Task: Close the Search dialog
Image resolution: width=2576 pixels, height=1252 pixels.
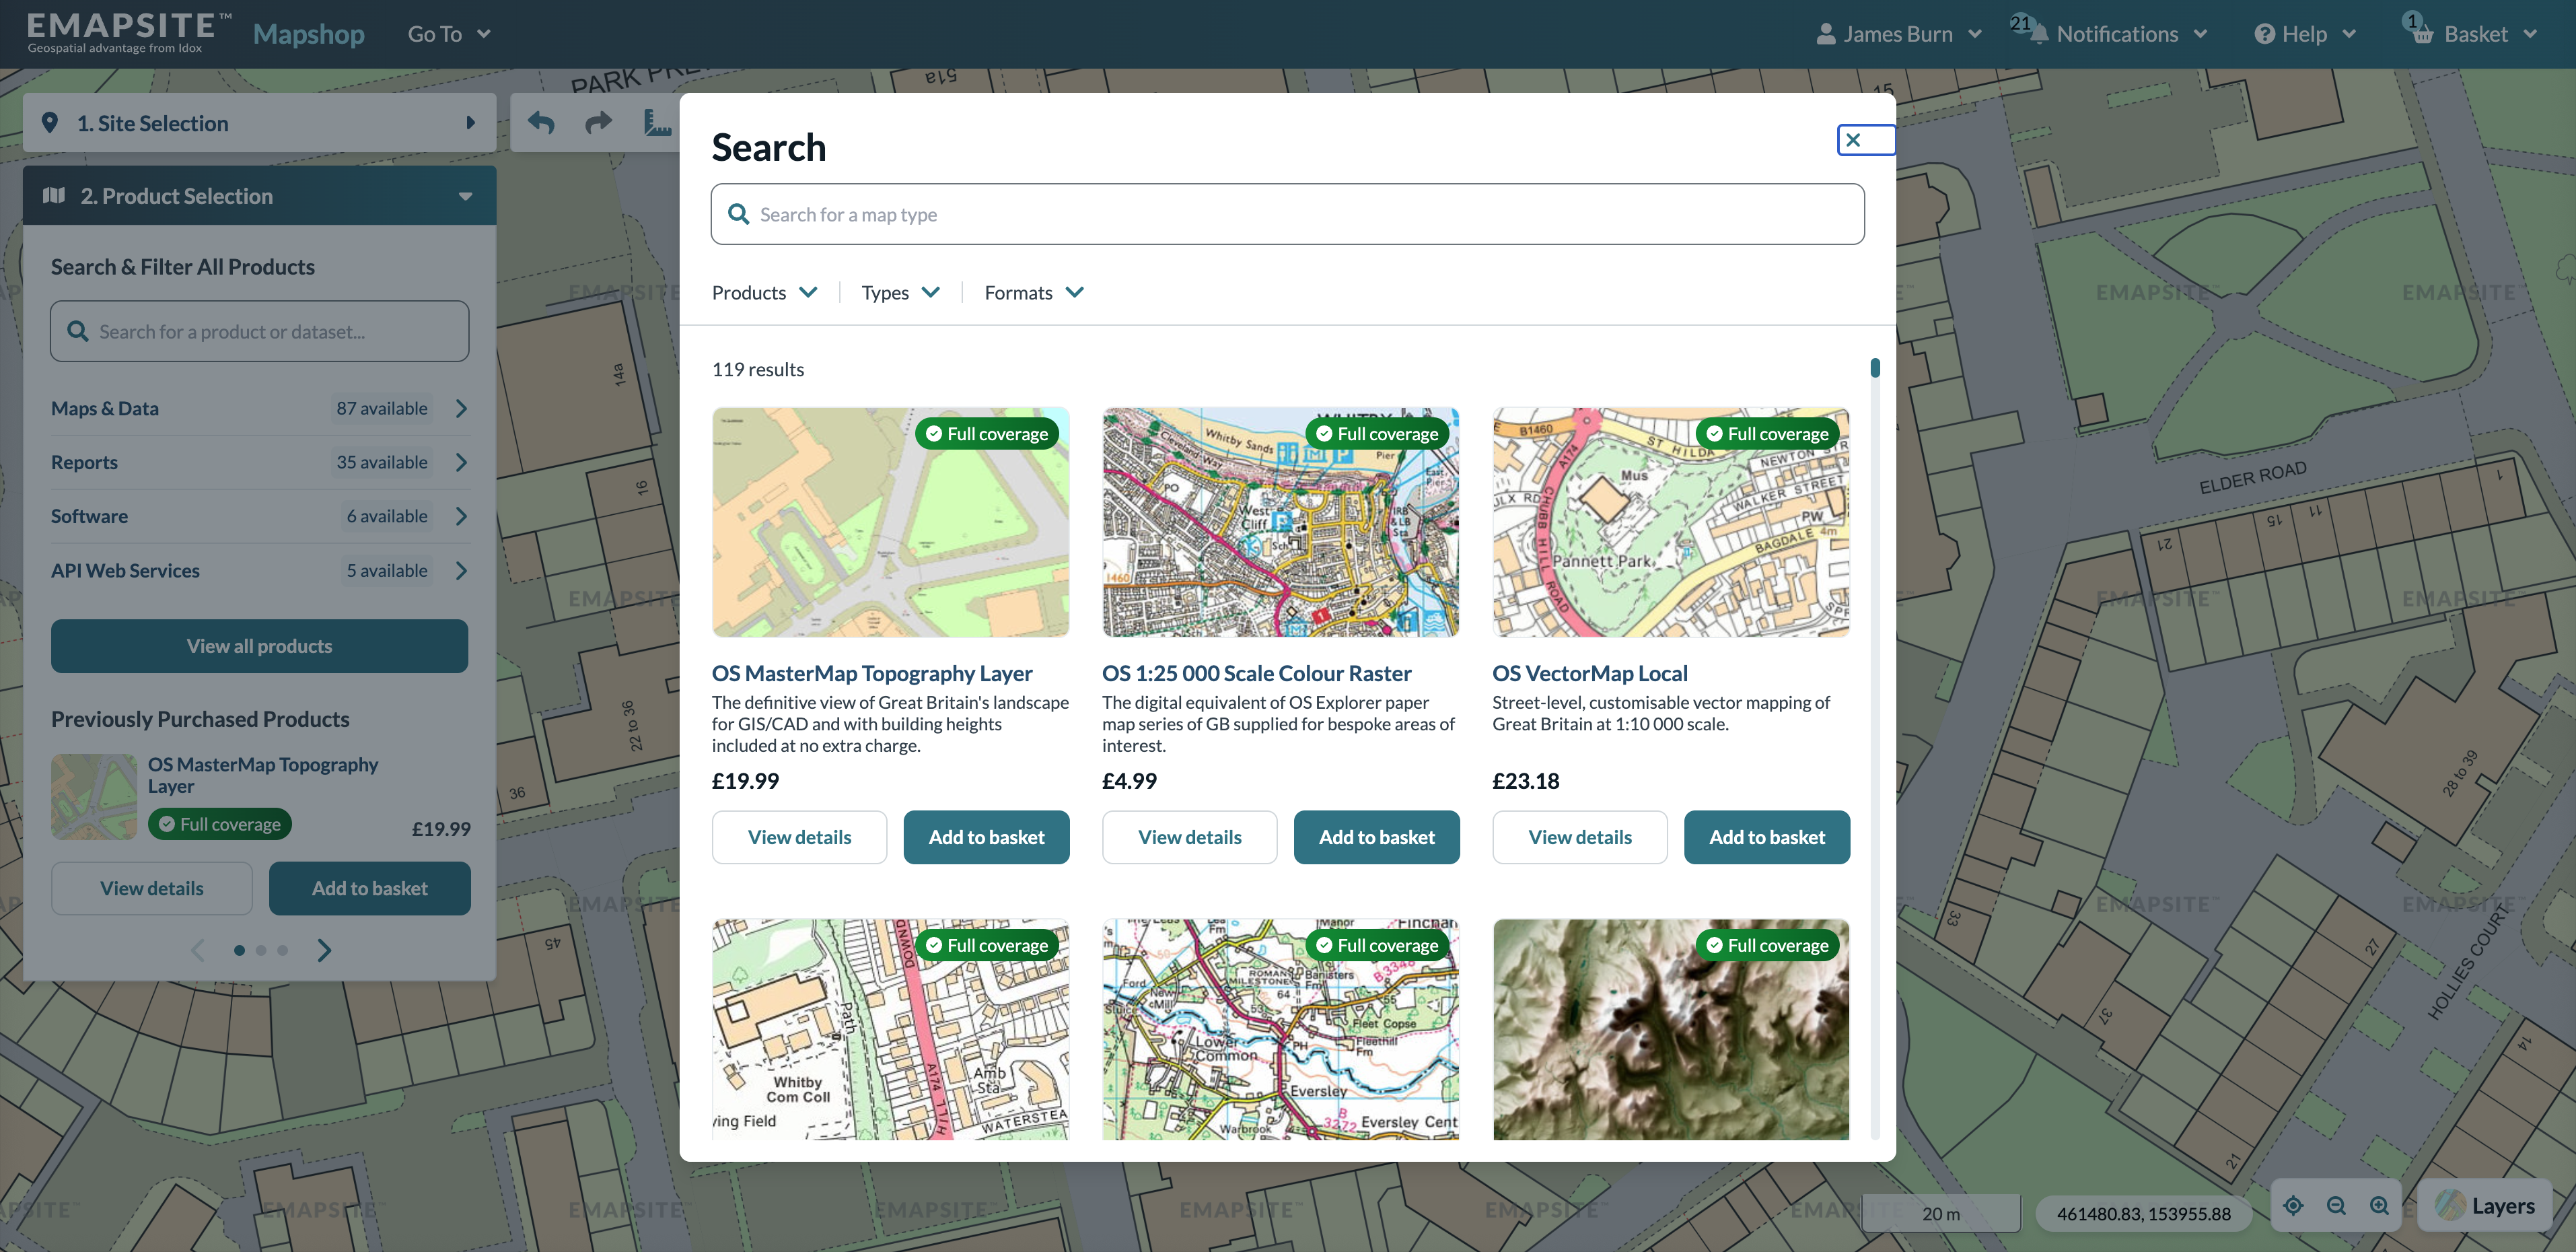Action: coord(1853,140)
